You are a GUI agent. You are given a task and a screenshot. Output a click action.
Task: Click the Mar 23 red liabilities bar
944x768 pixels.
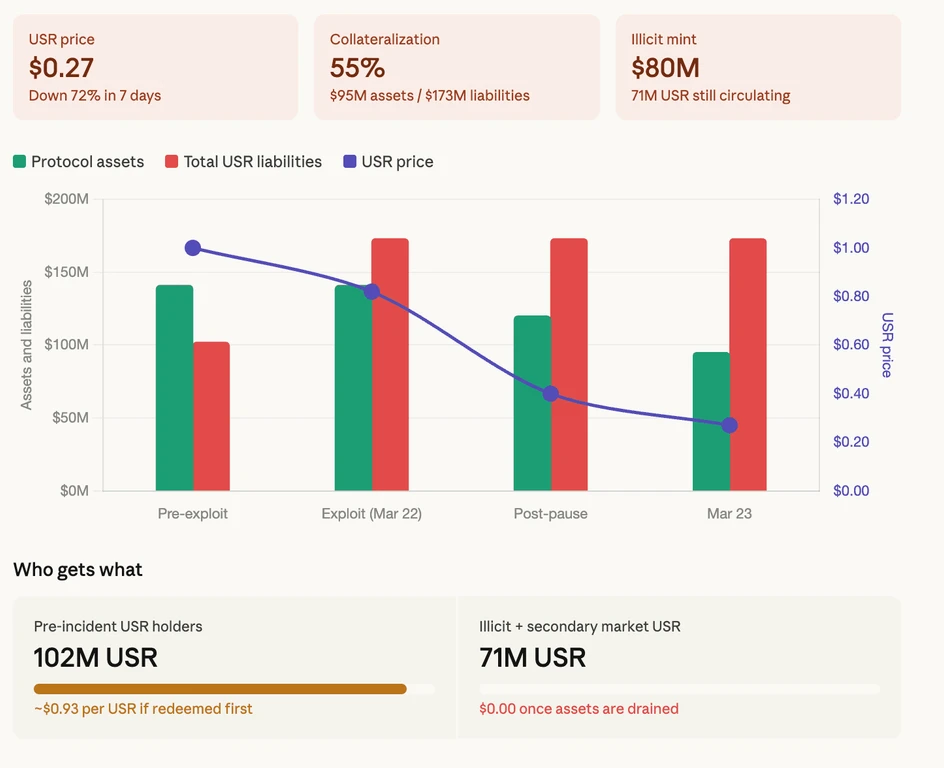(748, 365)
